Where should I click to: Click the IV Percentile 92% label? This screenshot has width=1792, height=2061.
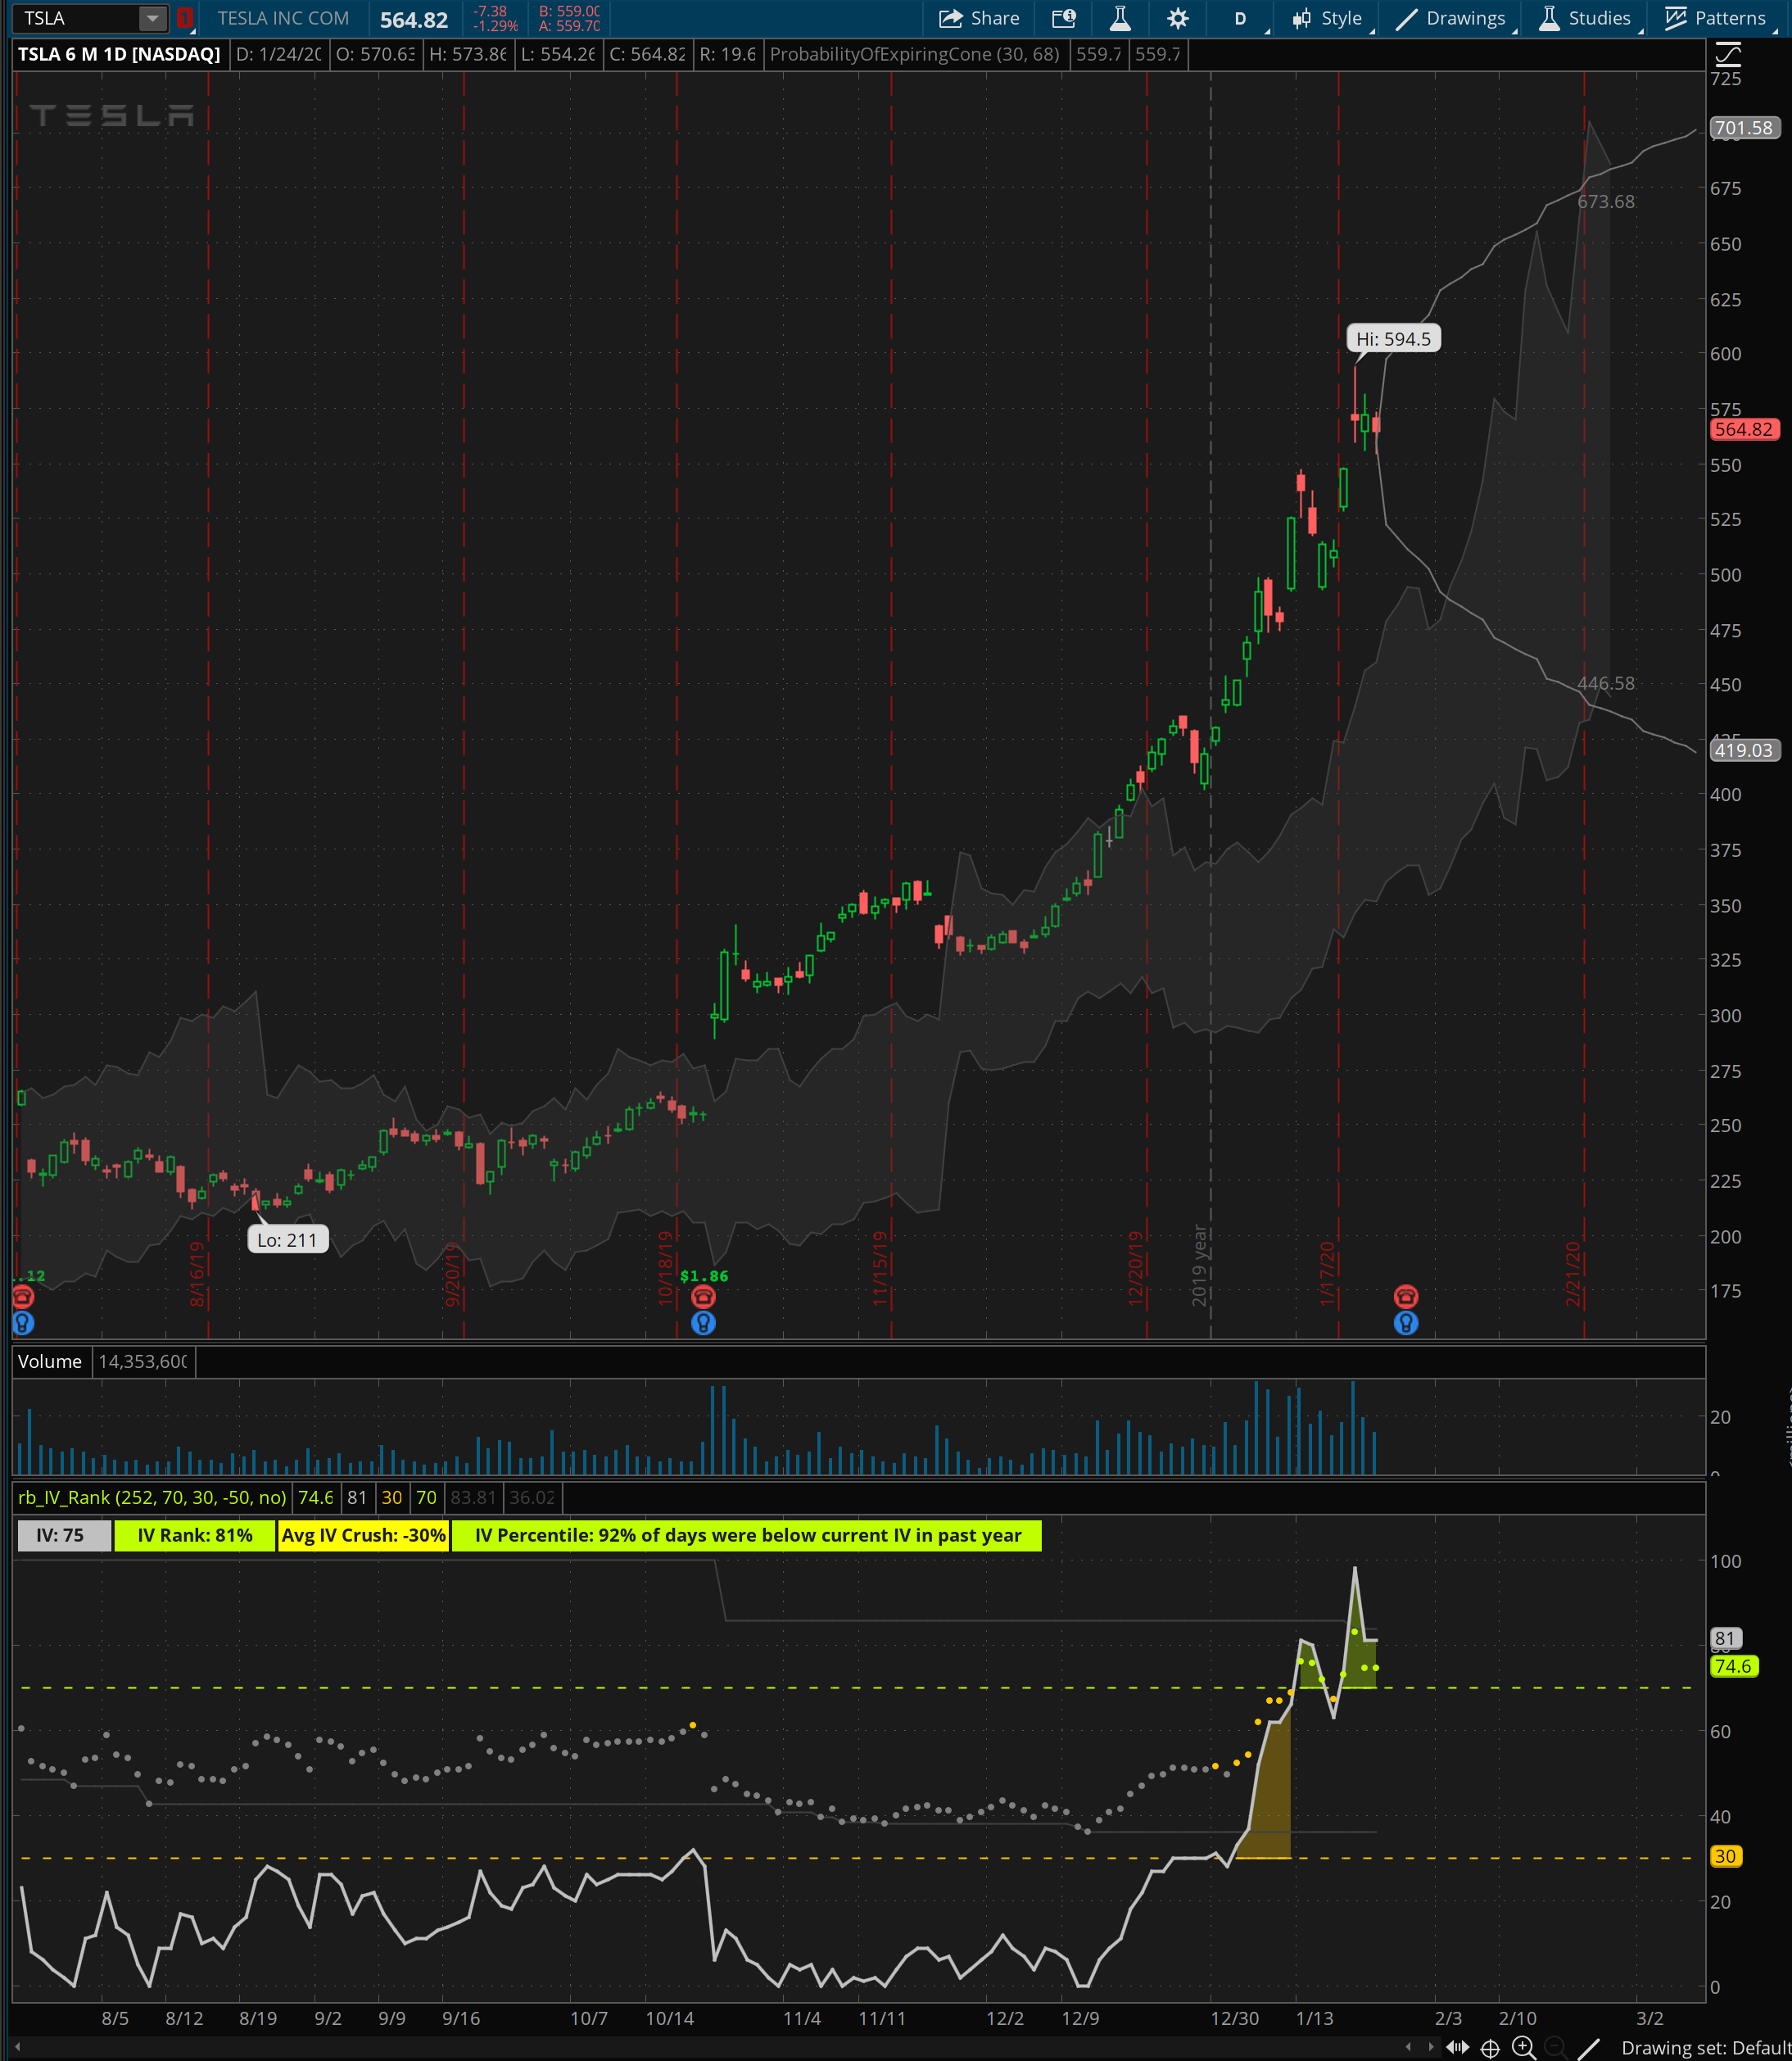(747, 1535)
